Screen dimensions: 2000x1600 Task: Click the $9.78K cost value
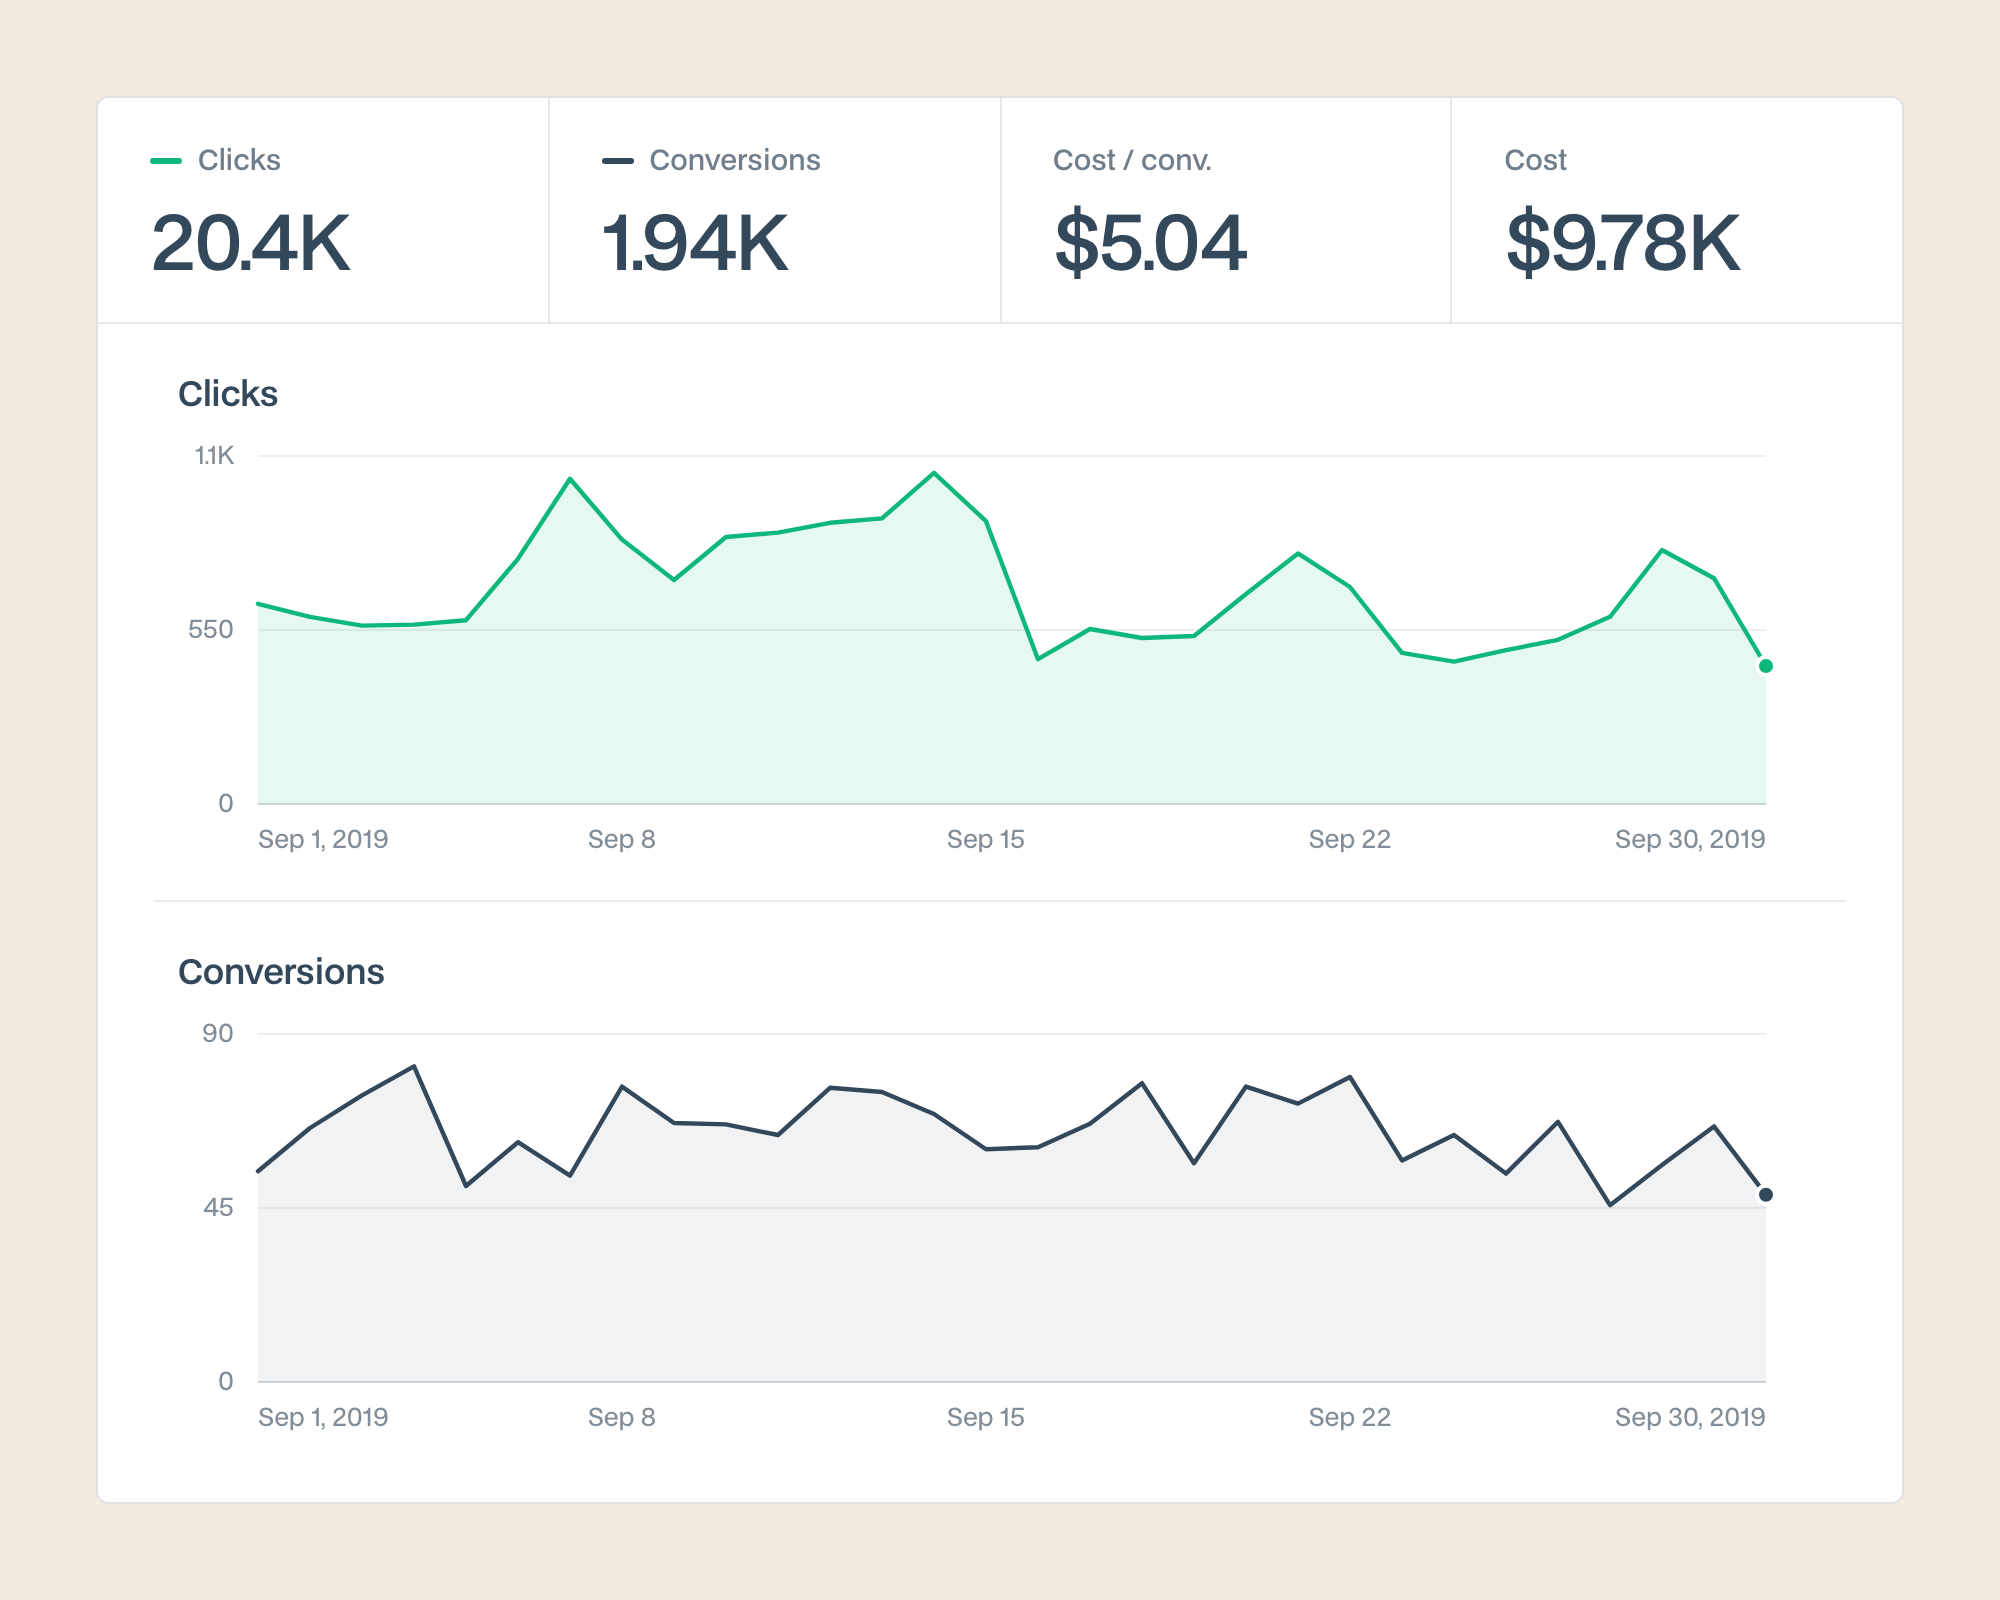1623,243
